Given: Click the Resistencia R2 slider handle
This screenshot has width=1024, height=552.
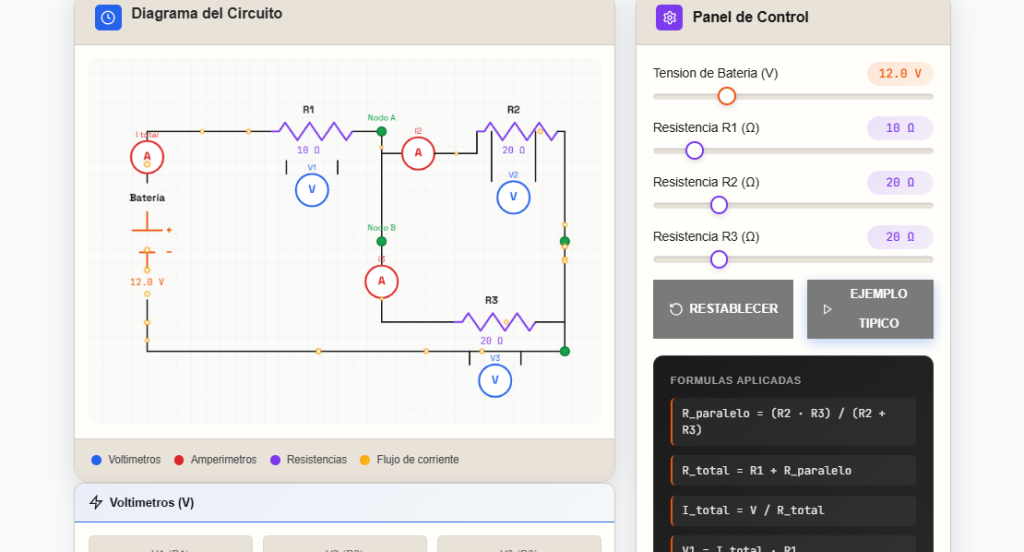Looking at the screenshot, I should (719, 205).
